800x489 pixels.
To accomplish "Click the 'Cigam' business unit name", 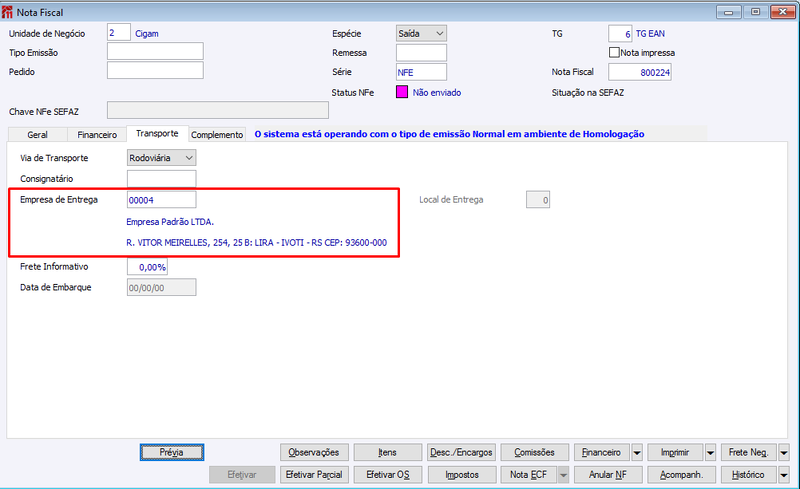I will click(147, 34).
